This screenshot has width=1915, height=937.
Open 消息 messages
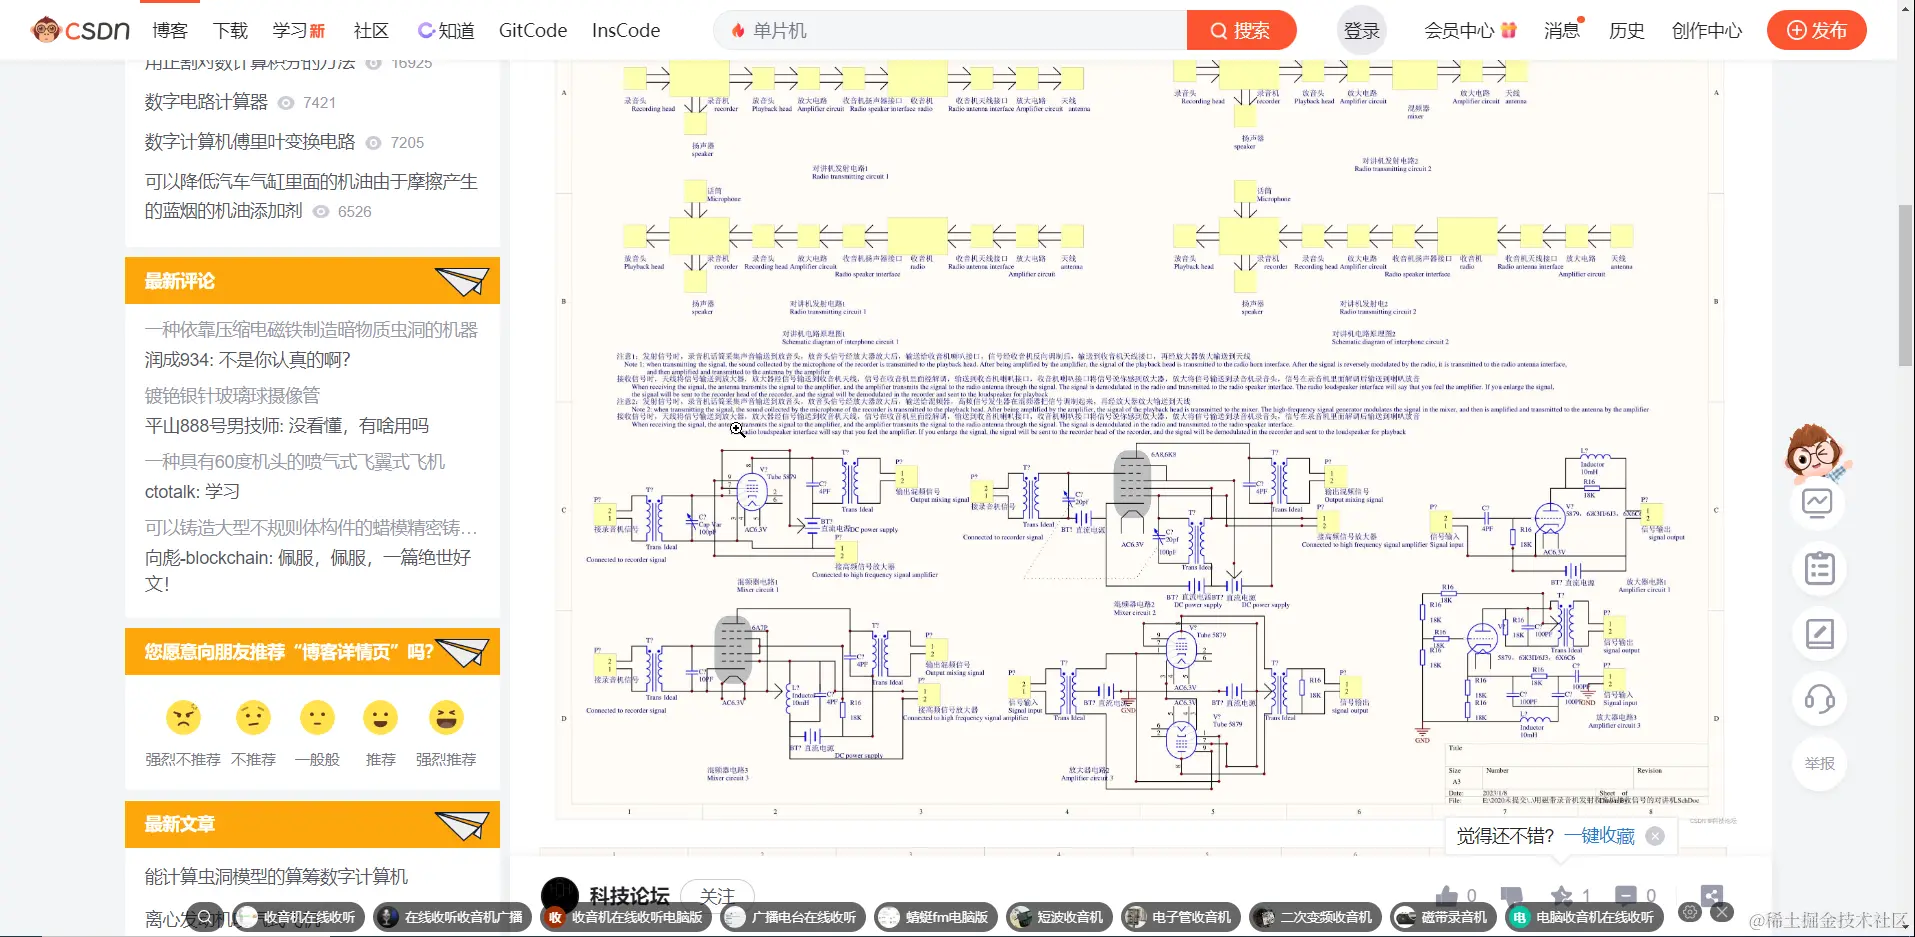pos(1562,30)
